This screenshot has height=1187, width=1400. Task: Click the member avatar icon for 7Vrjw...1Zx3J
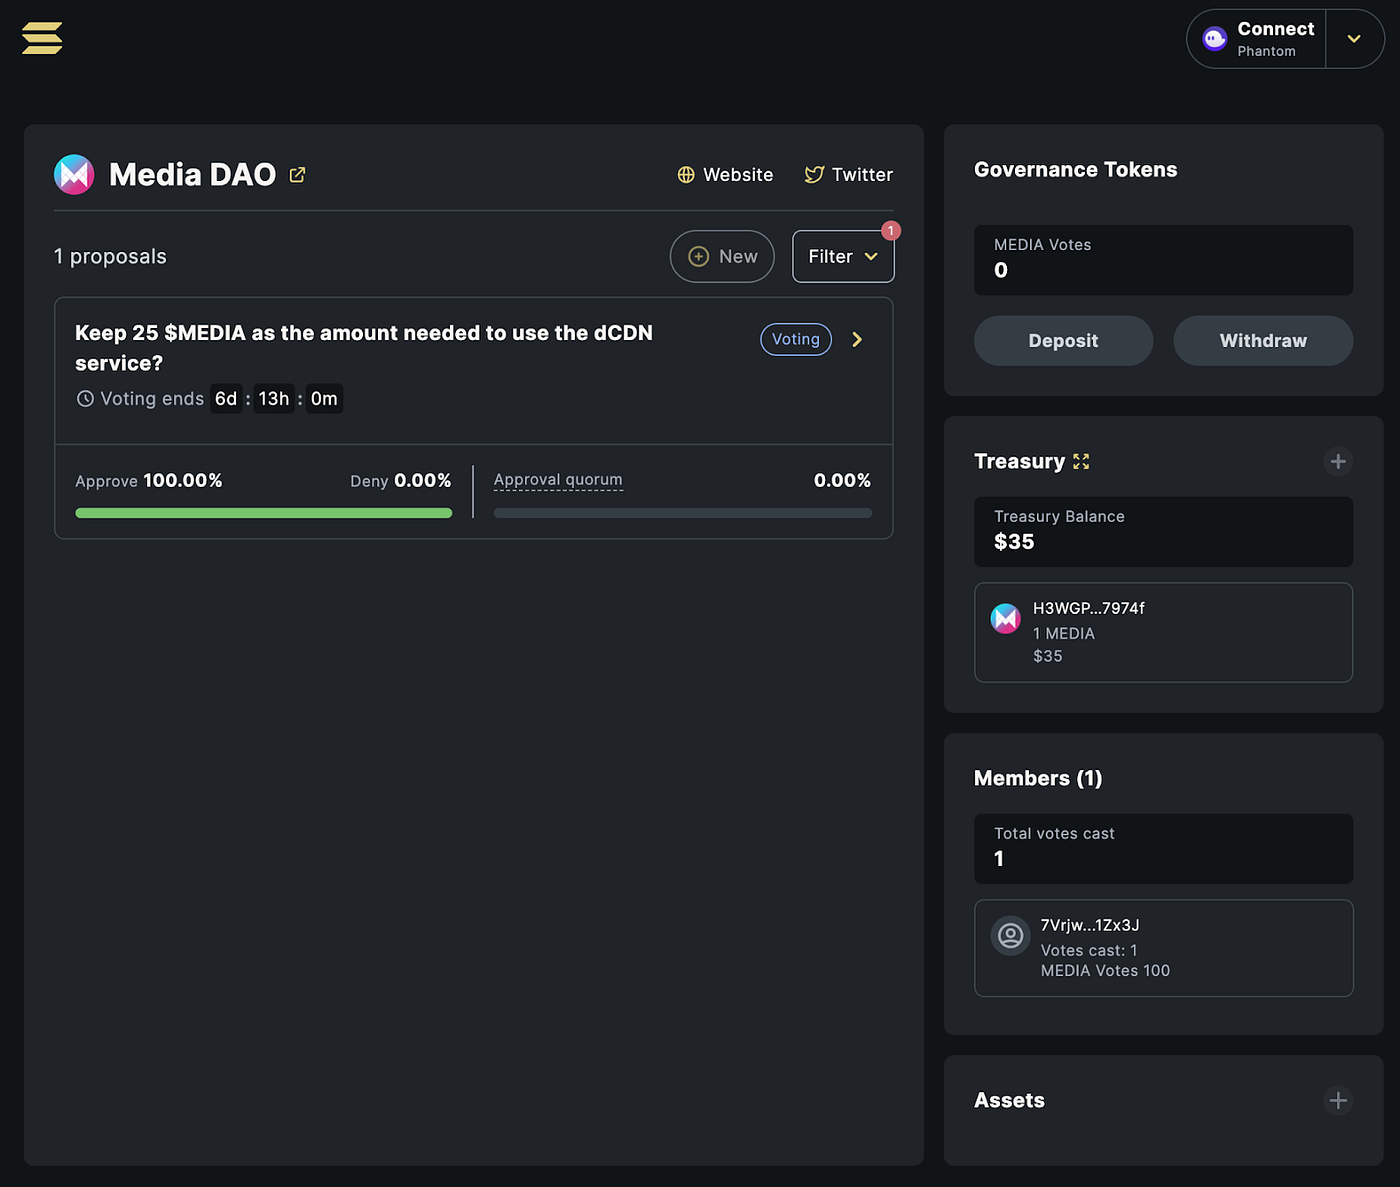coord(1010,936)
